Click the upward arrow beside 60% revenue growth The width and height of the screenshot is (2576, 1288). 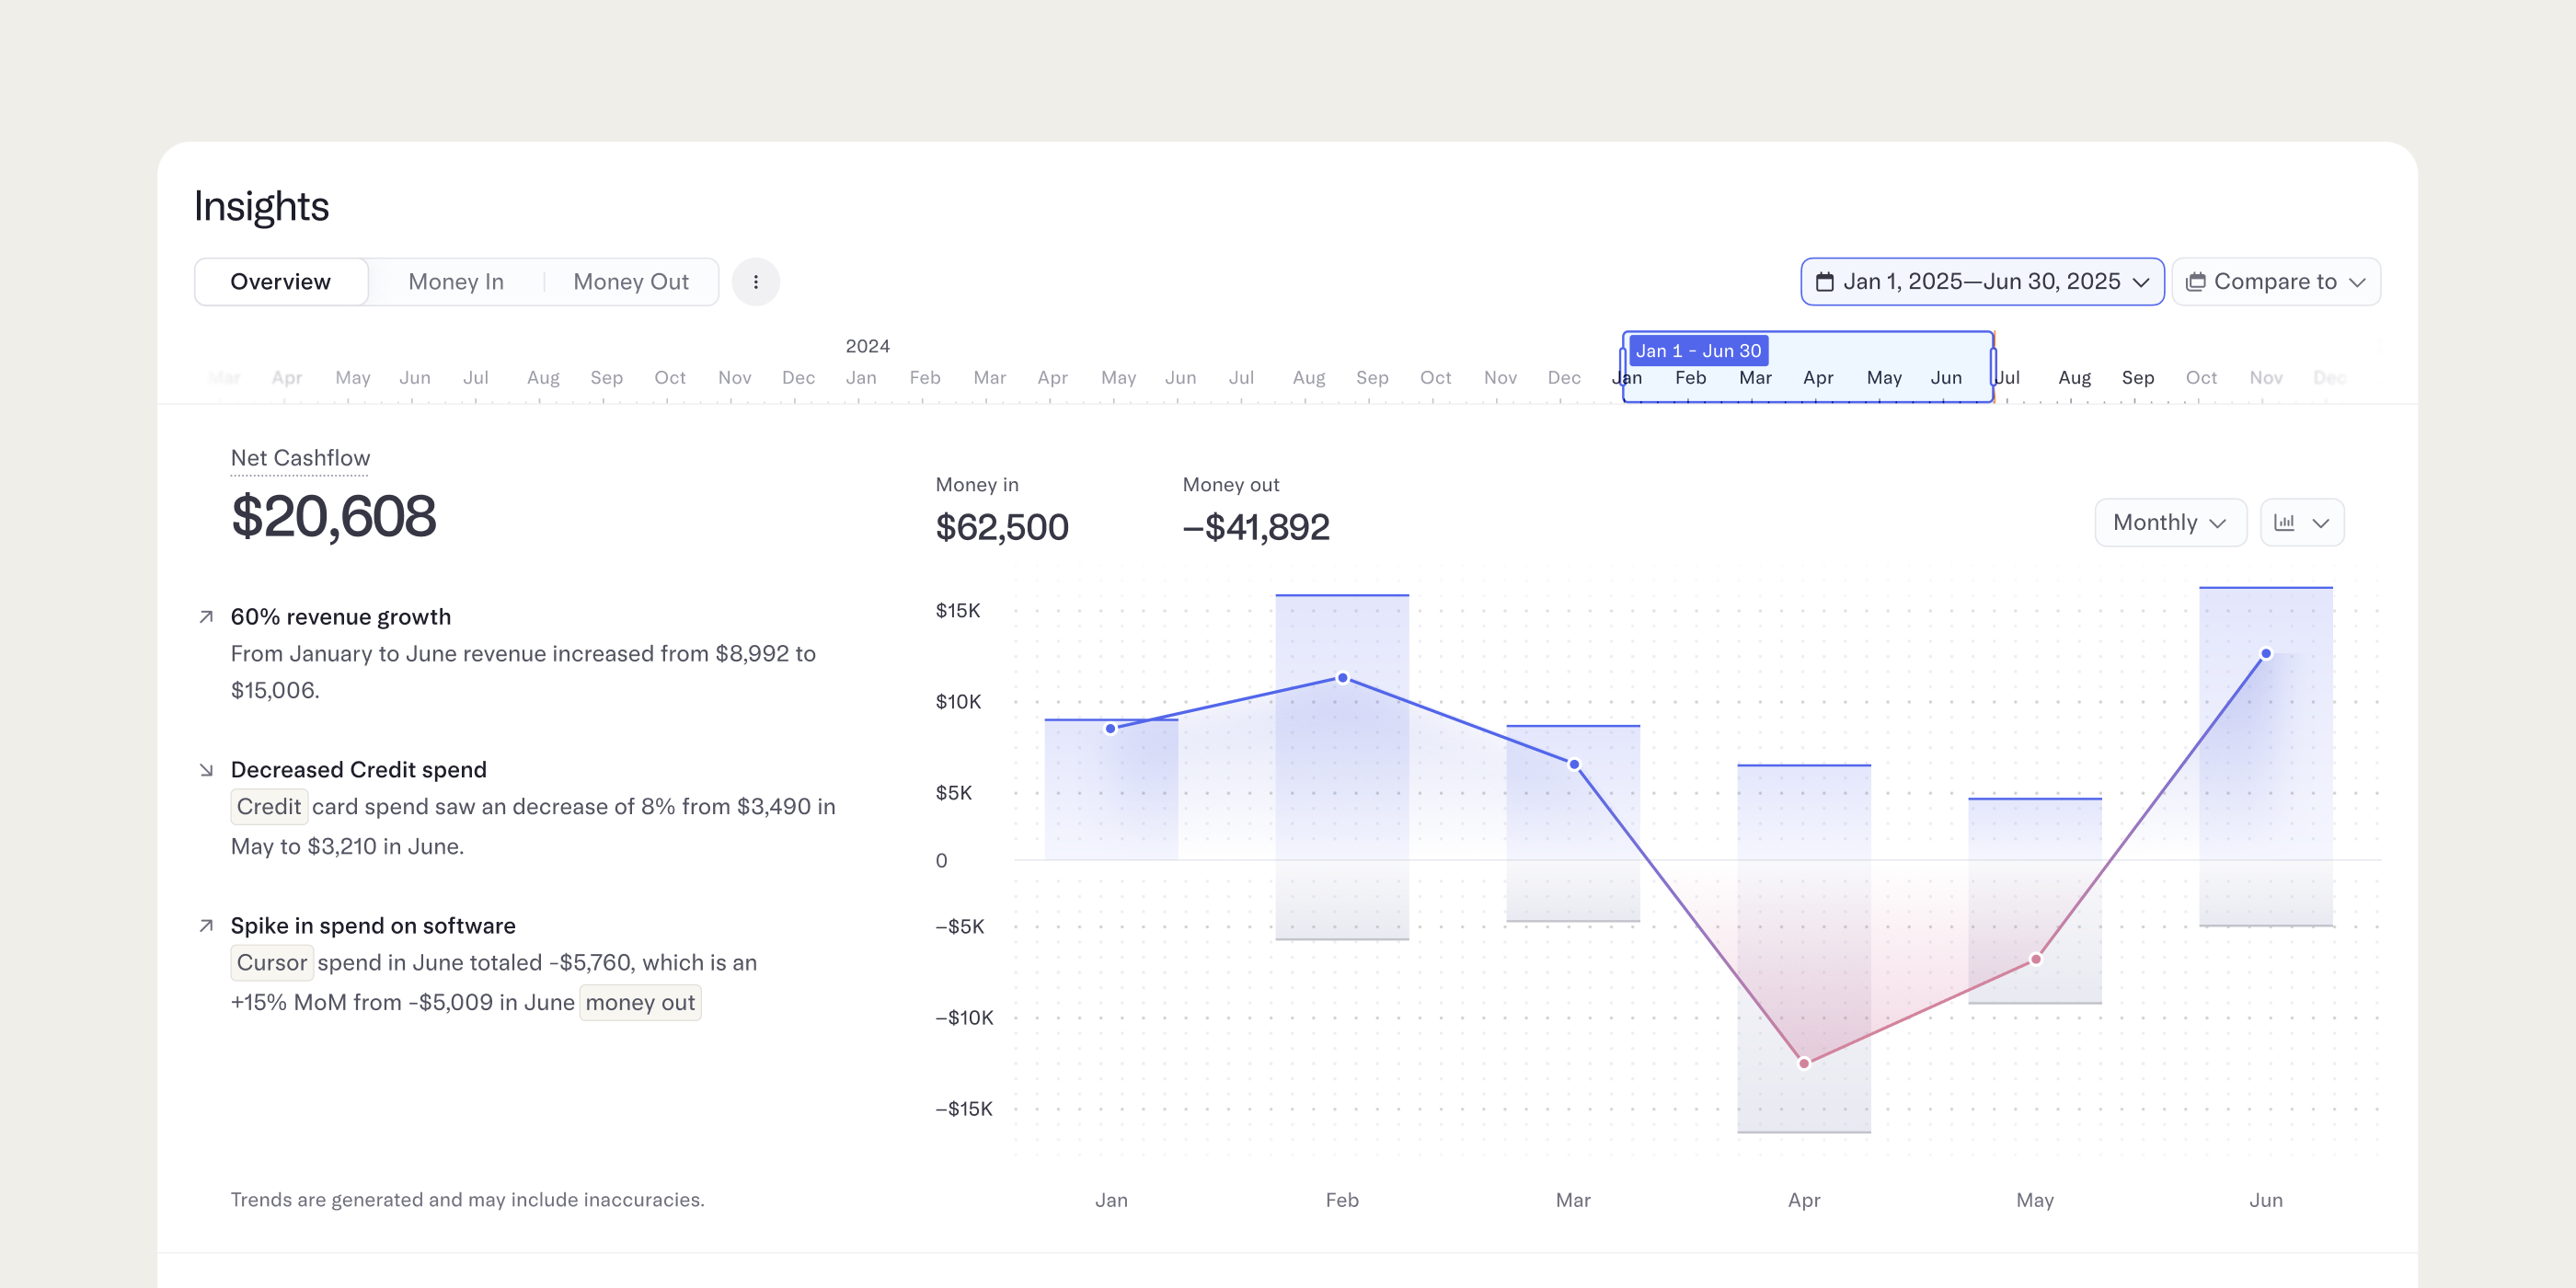click(206, 616)
